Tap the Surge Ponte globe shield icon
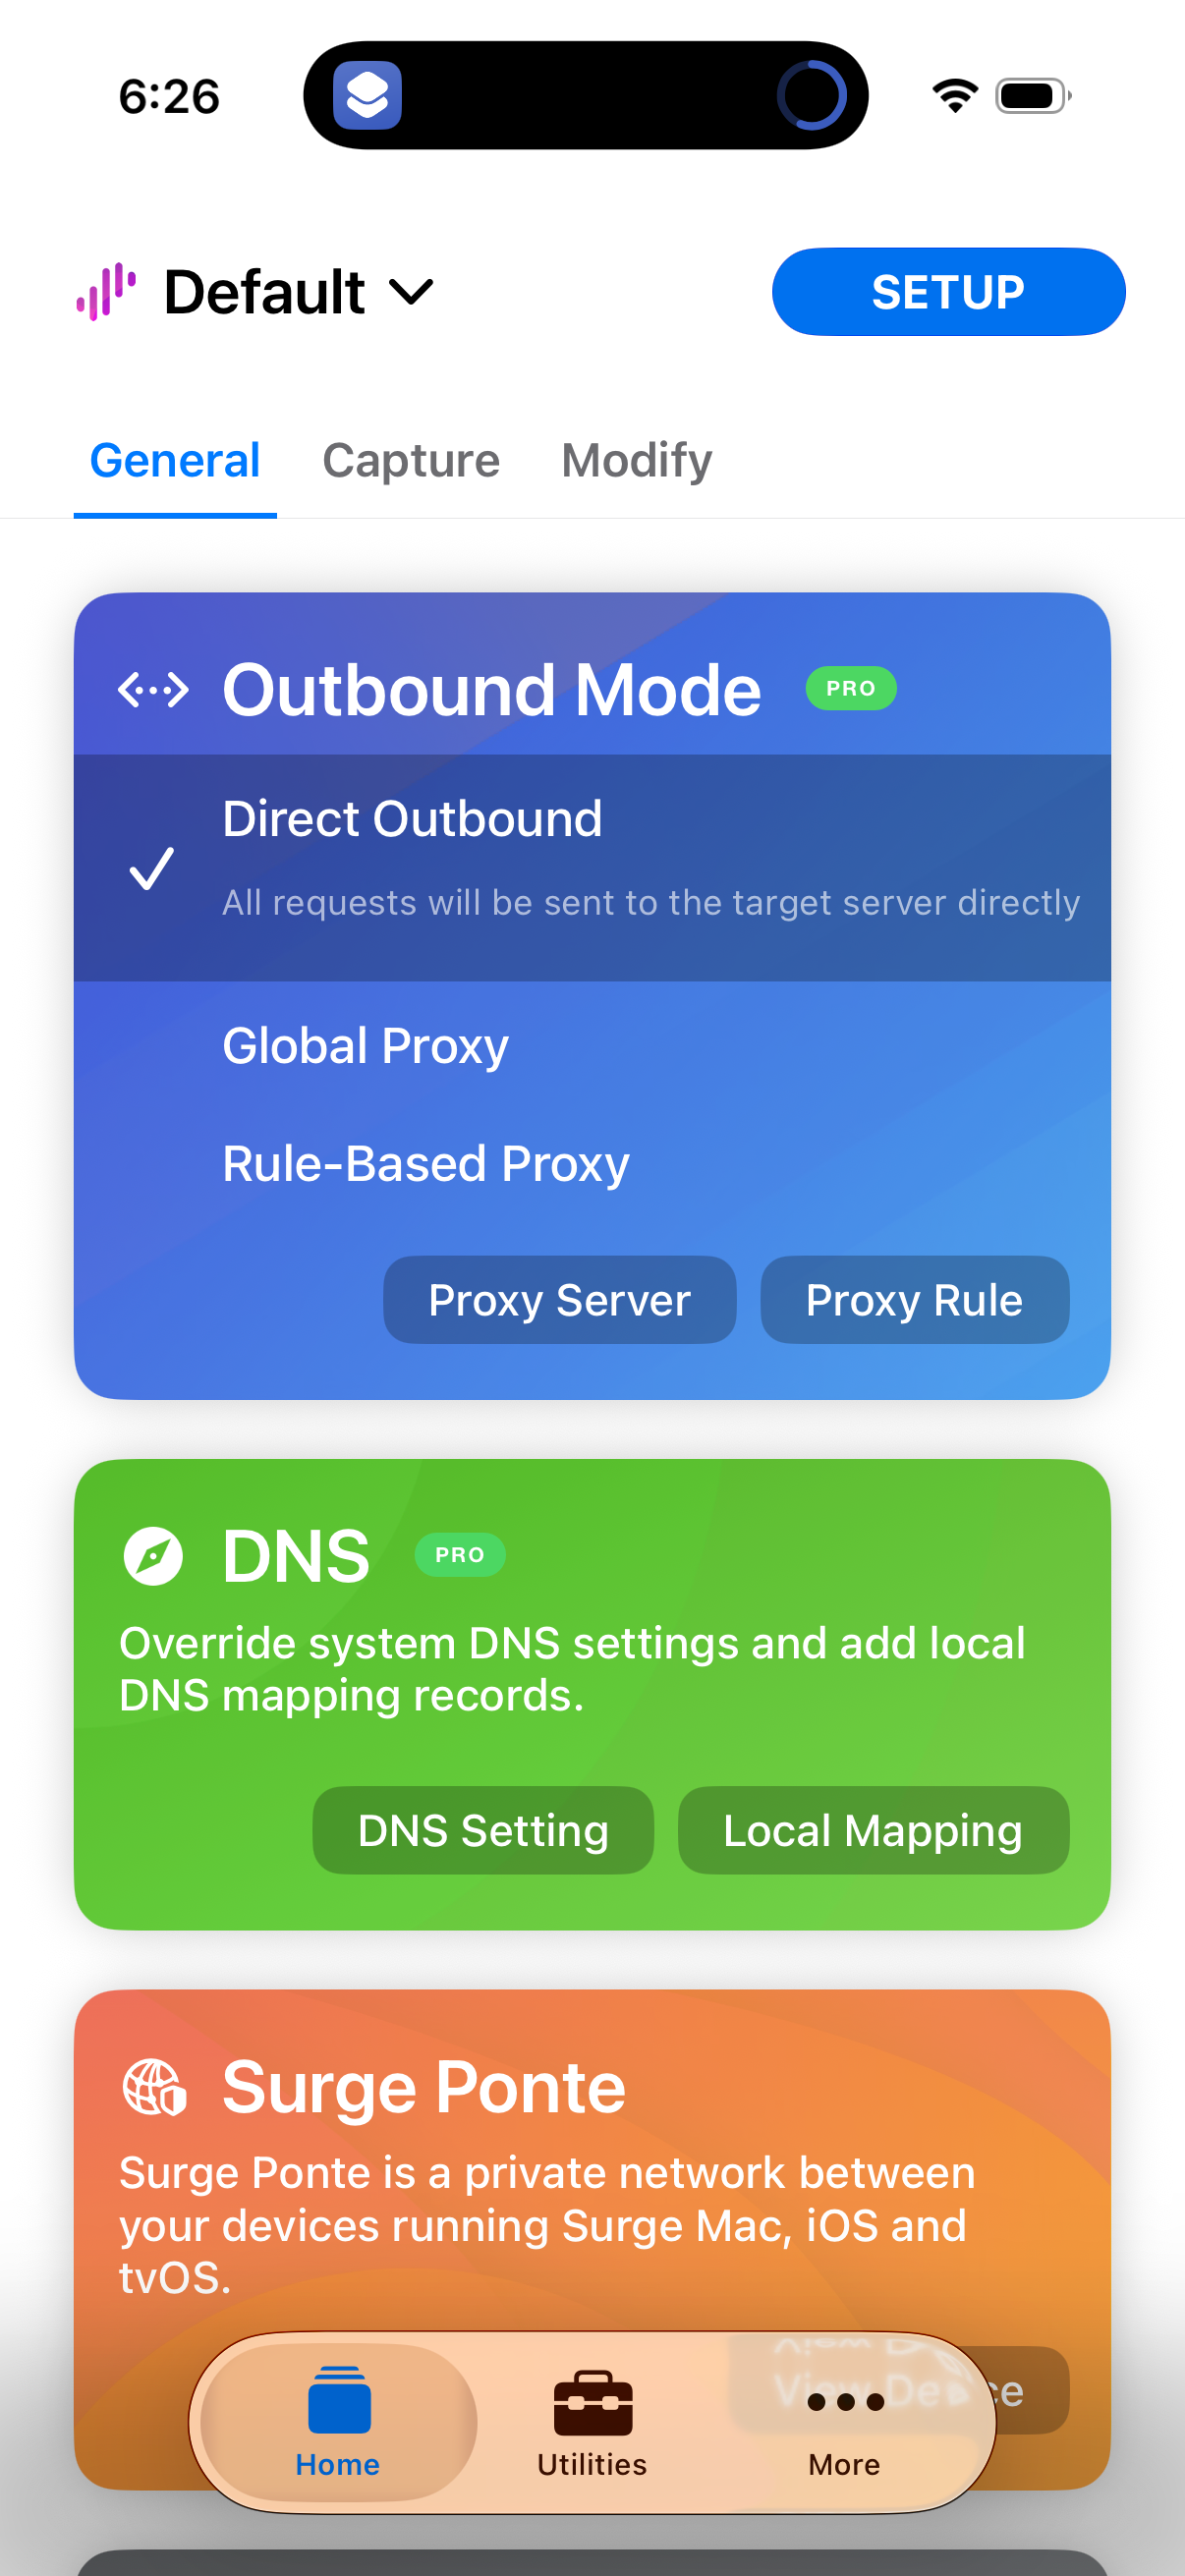Image resolution: width=1185 pixels, height=2576 pixels. (x=154, y=2088)
